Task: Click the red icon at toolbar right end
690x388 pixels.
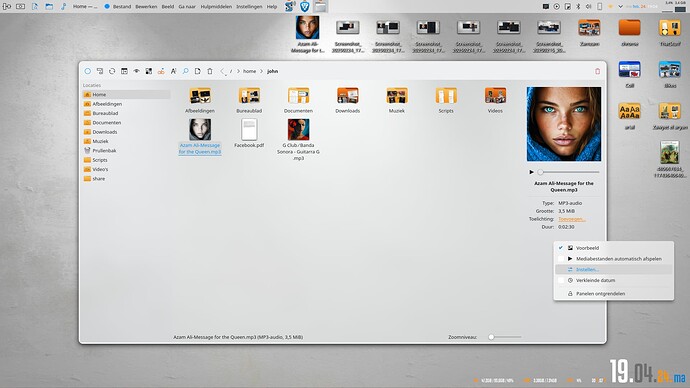Action: tap(597, 71)
